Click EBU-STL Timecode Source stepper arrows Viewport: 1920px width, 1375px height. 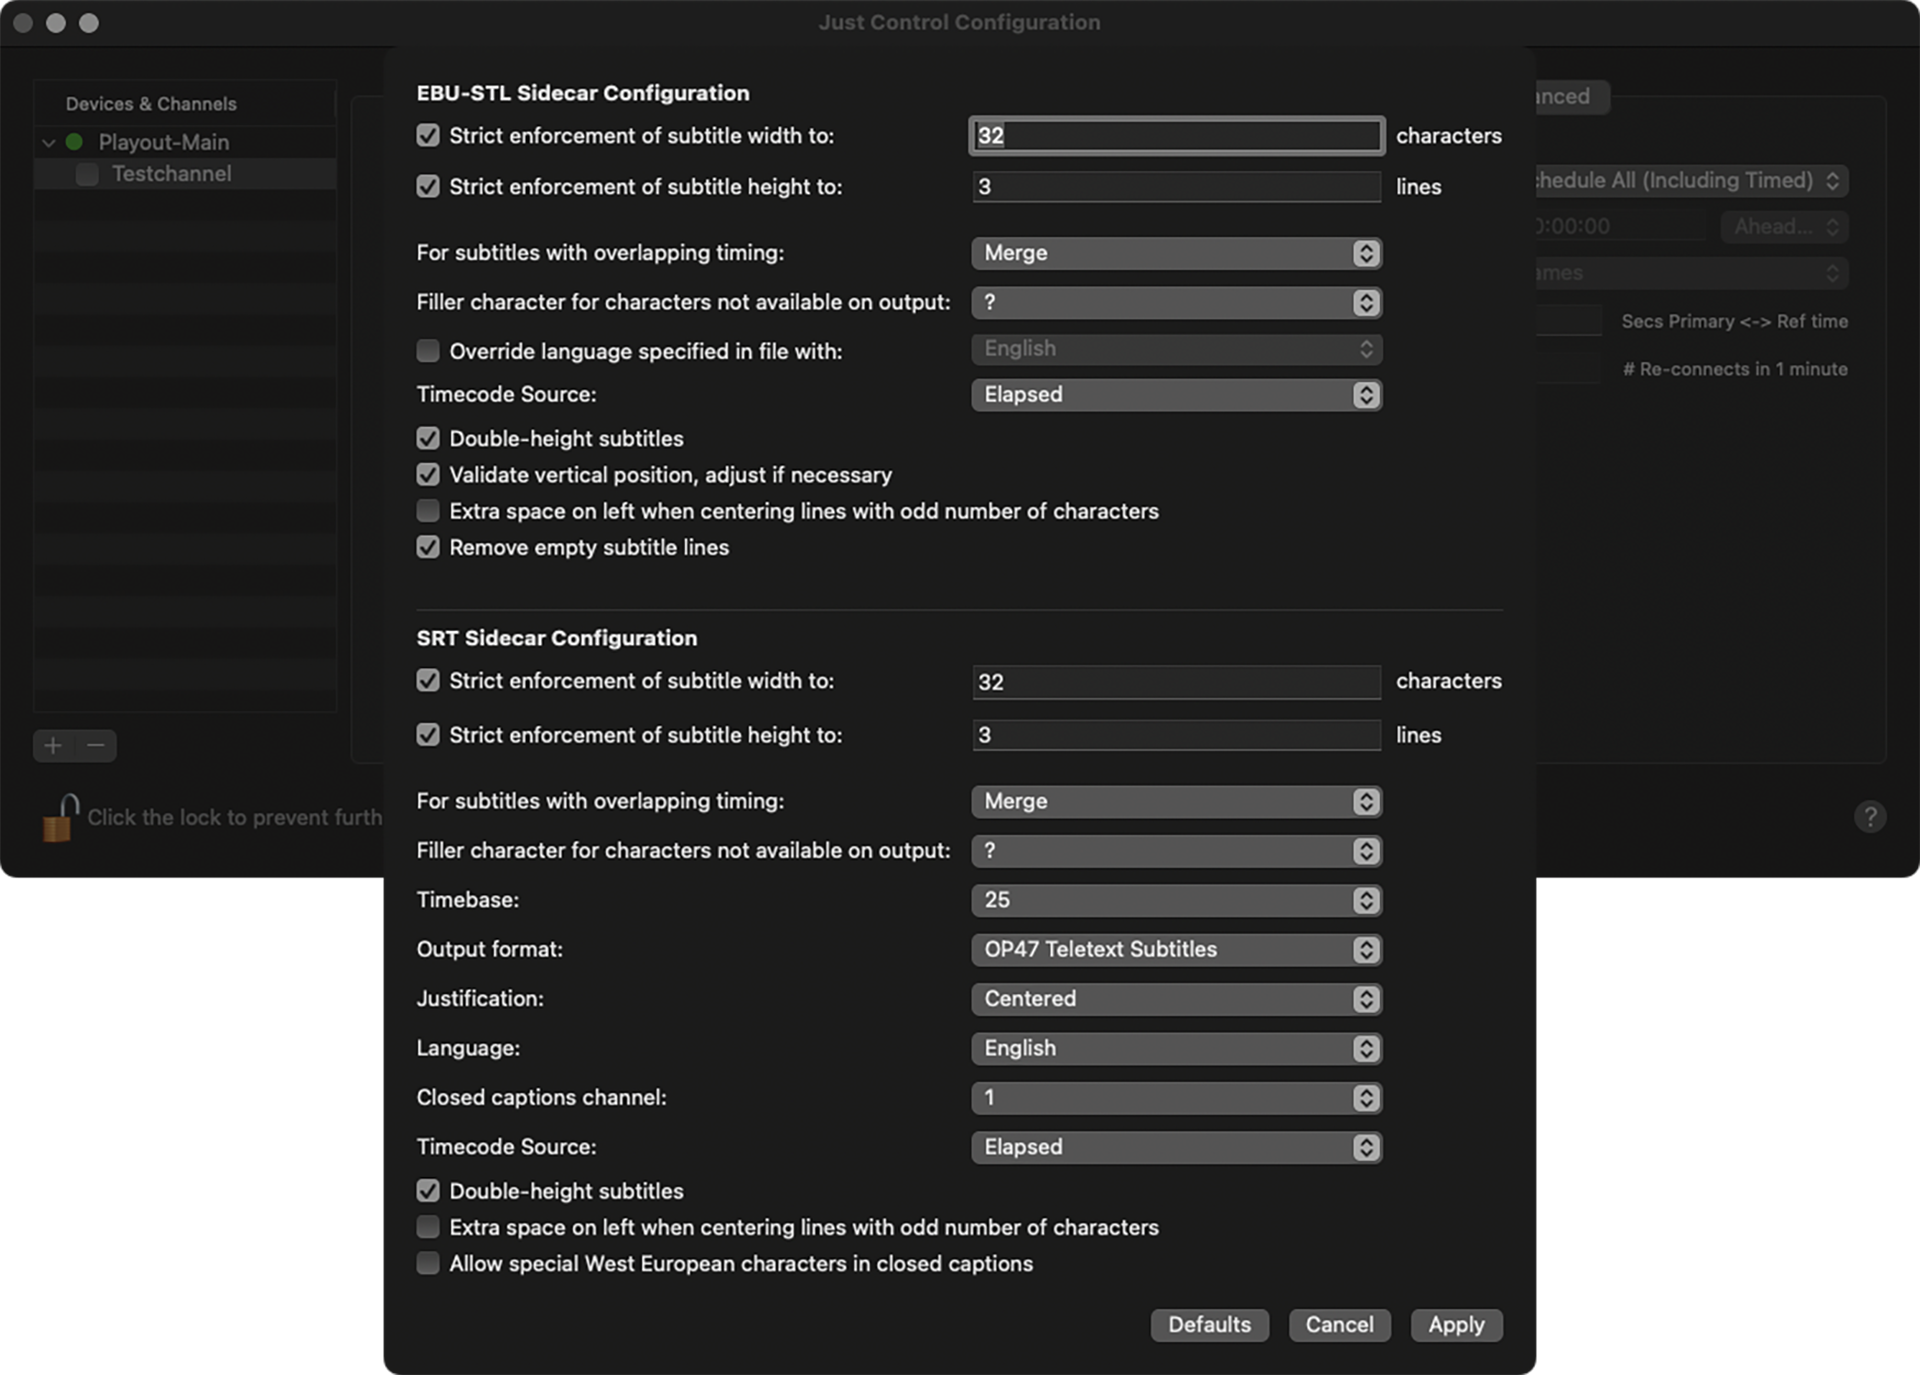coord(1366,395)
